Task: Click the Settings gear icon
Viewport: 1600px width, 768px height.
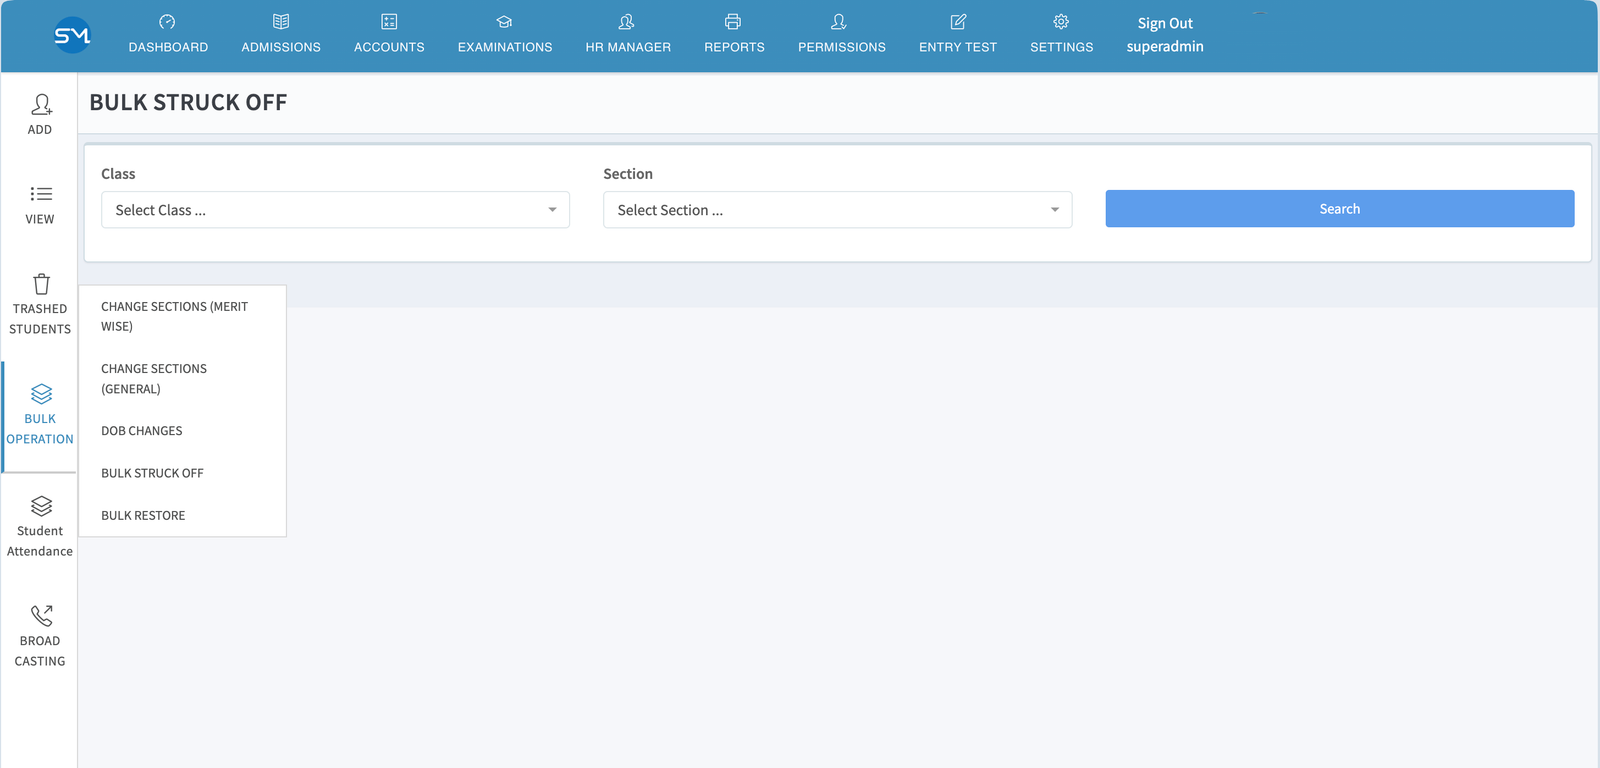Action: 1061,22
